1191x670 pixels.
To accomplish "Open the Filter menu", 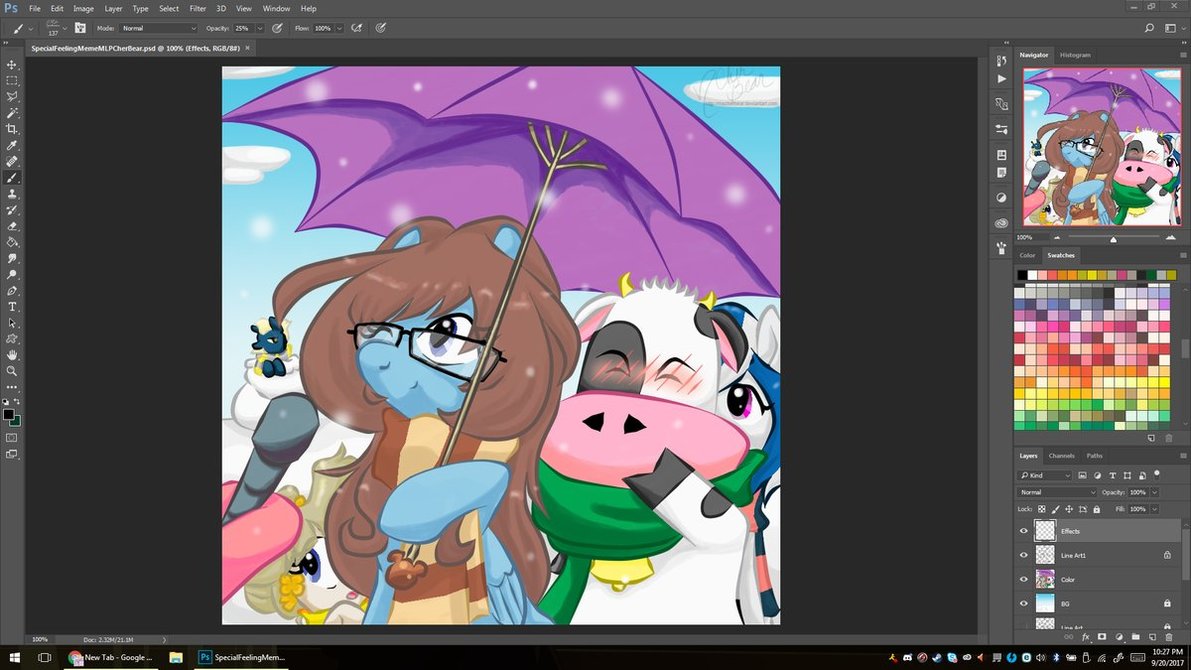I will pyautogui.click(x=198, y=8).
